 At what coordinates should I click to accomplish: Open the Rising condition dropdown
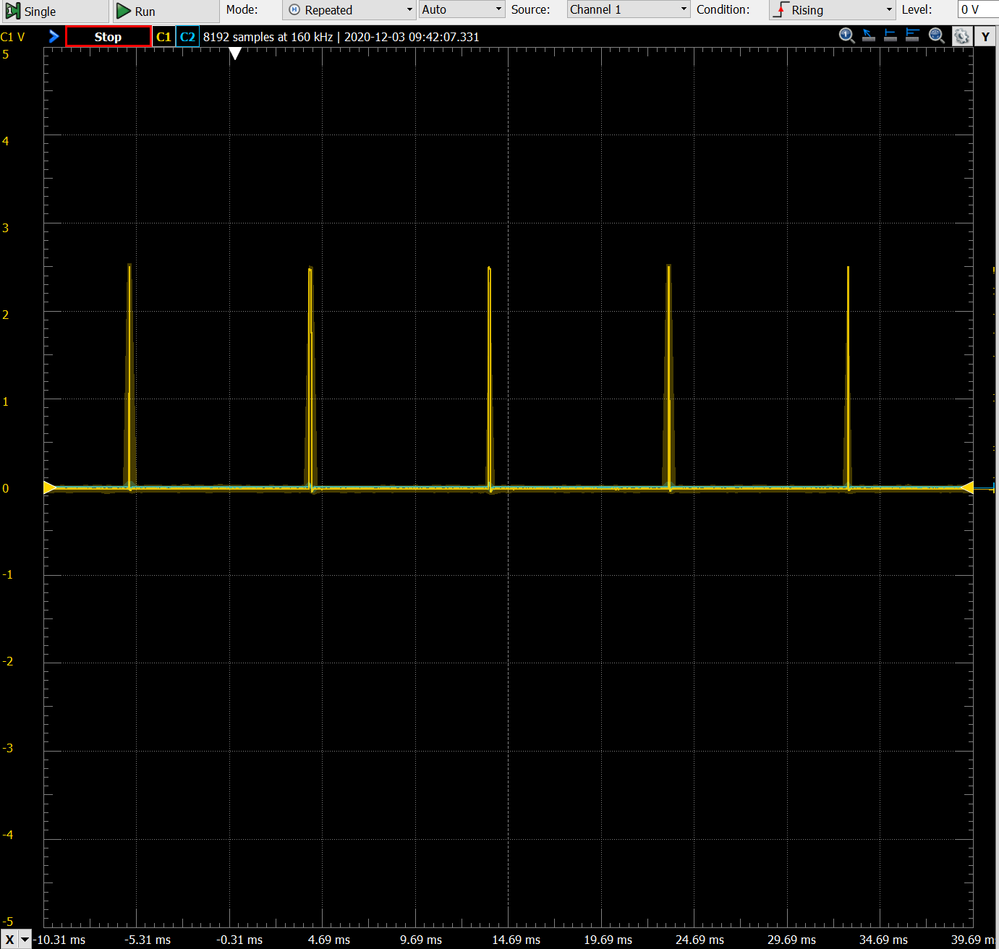832,10
